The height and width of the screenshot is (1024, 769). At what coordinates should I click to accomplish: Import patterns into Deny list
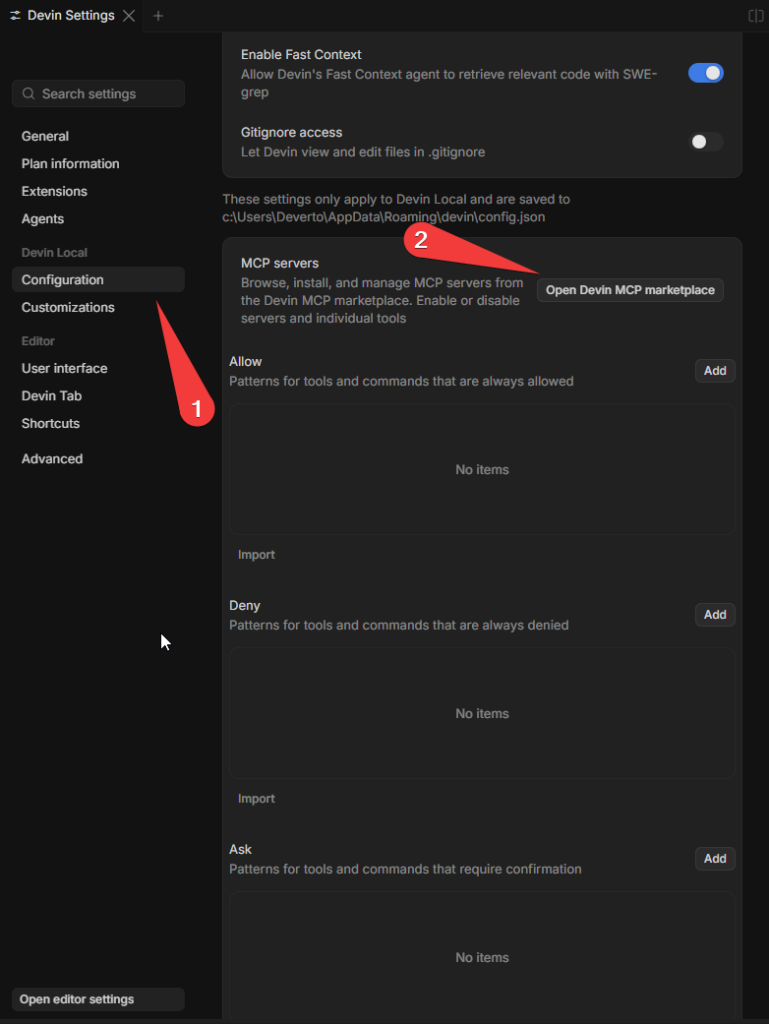pos(257,798)
